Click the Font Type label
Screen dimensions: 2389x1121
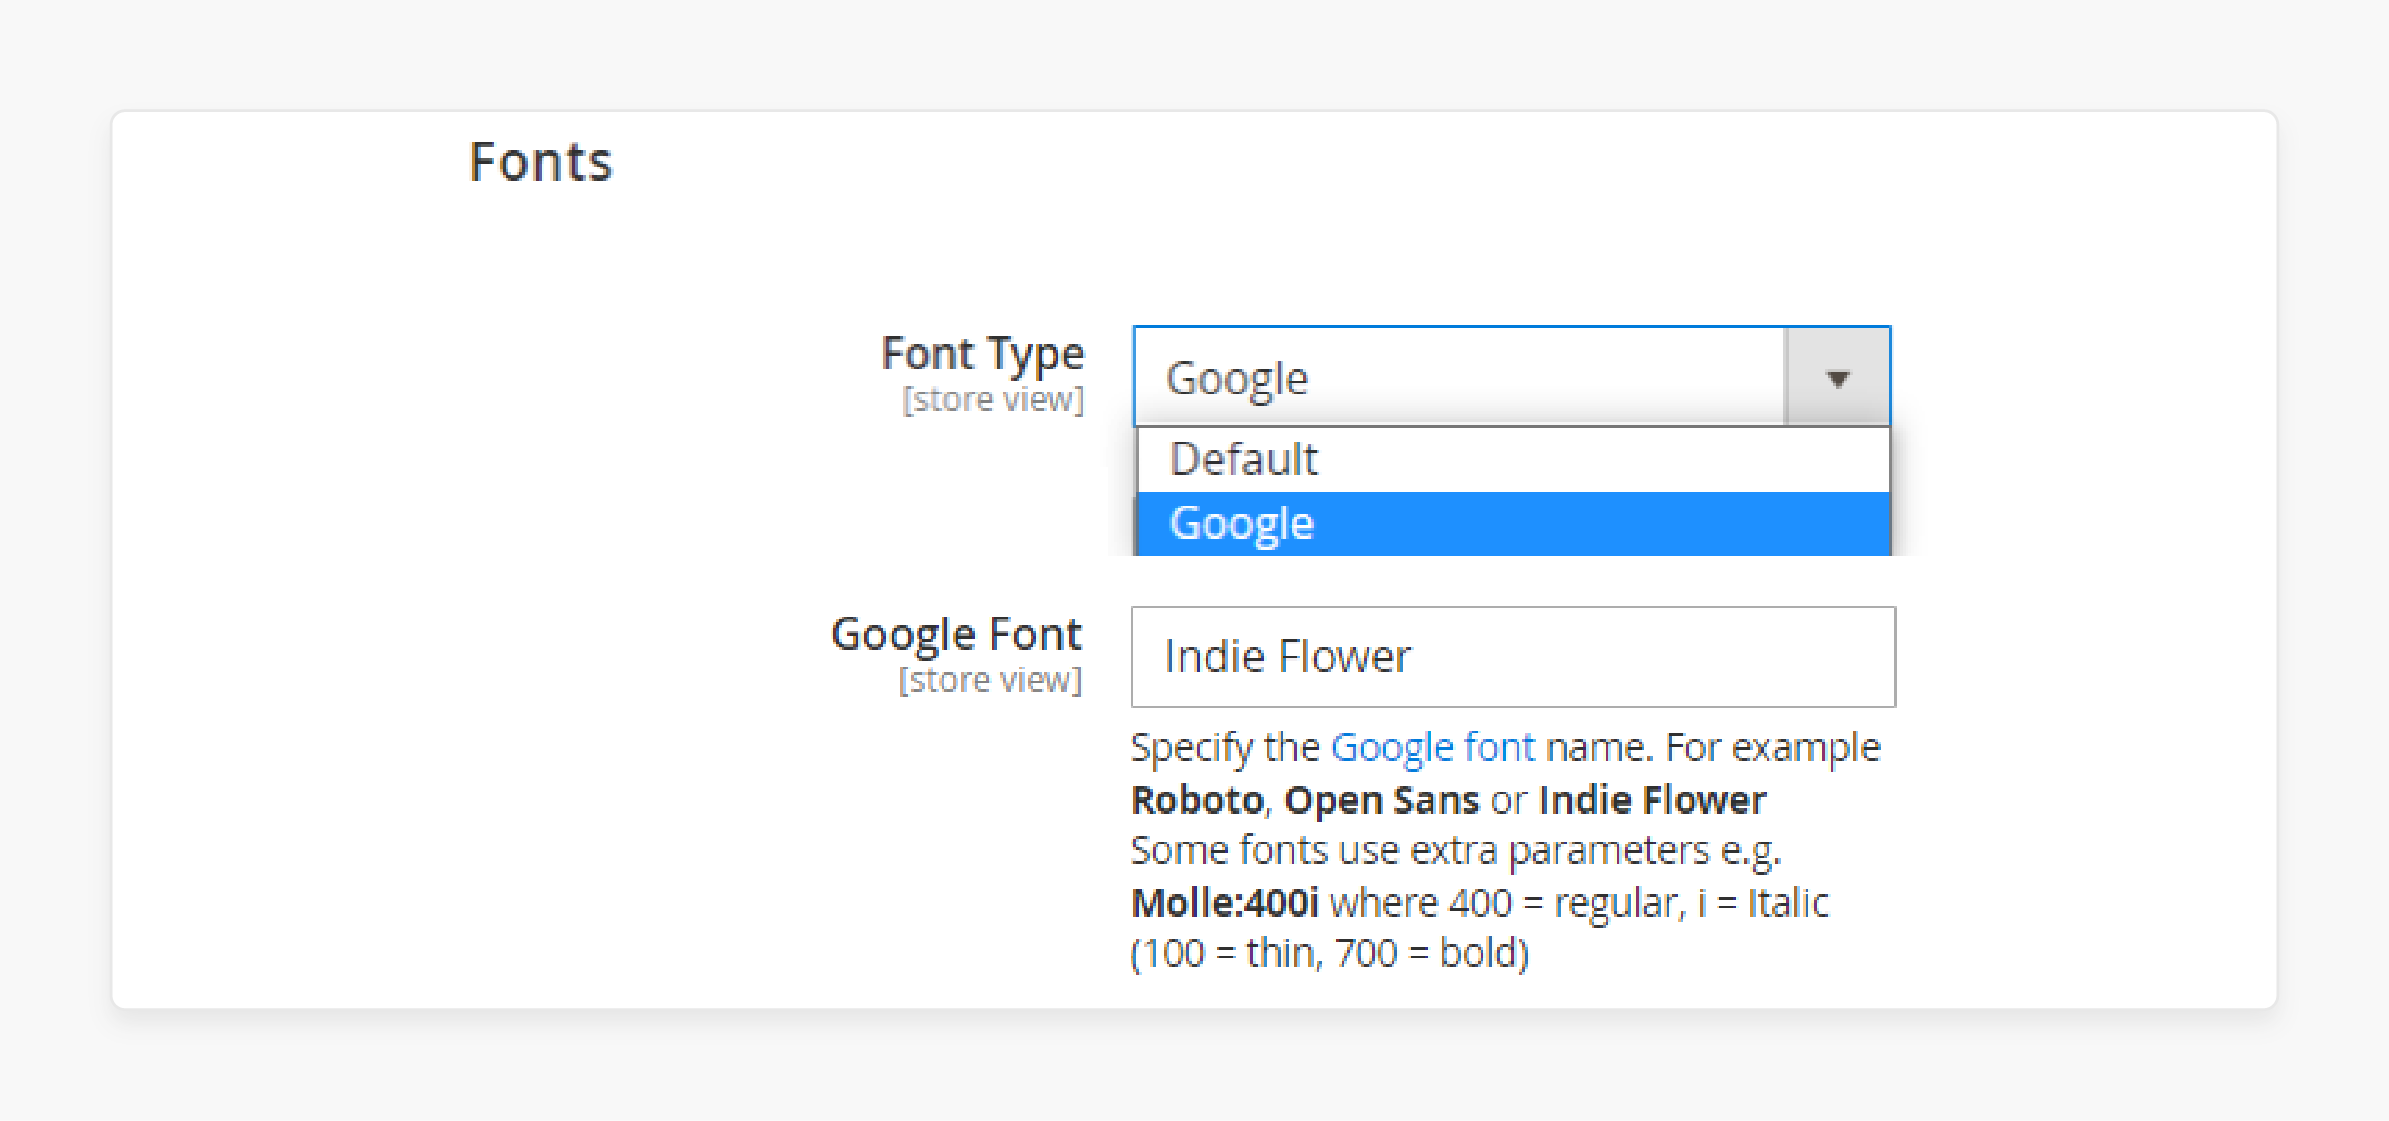pos(982,354)
